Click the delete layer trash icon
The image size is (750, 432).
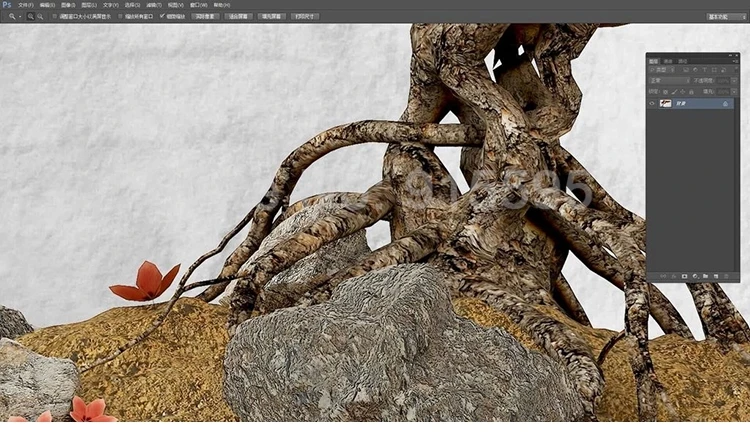click(728, 275)
